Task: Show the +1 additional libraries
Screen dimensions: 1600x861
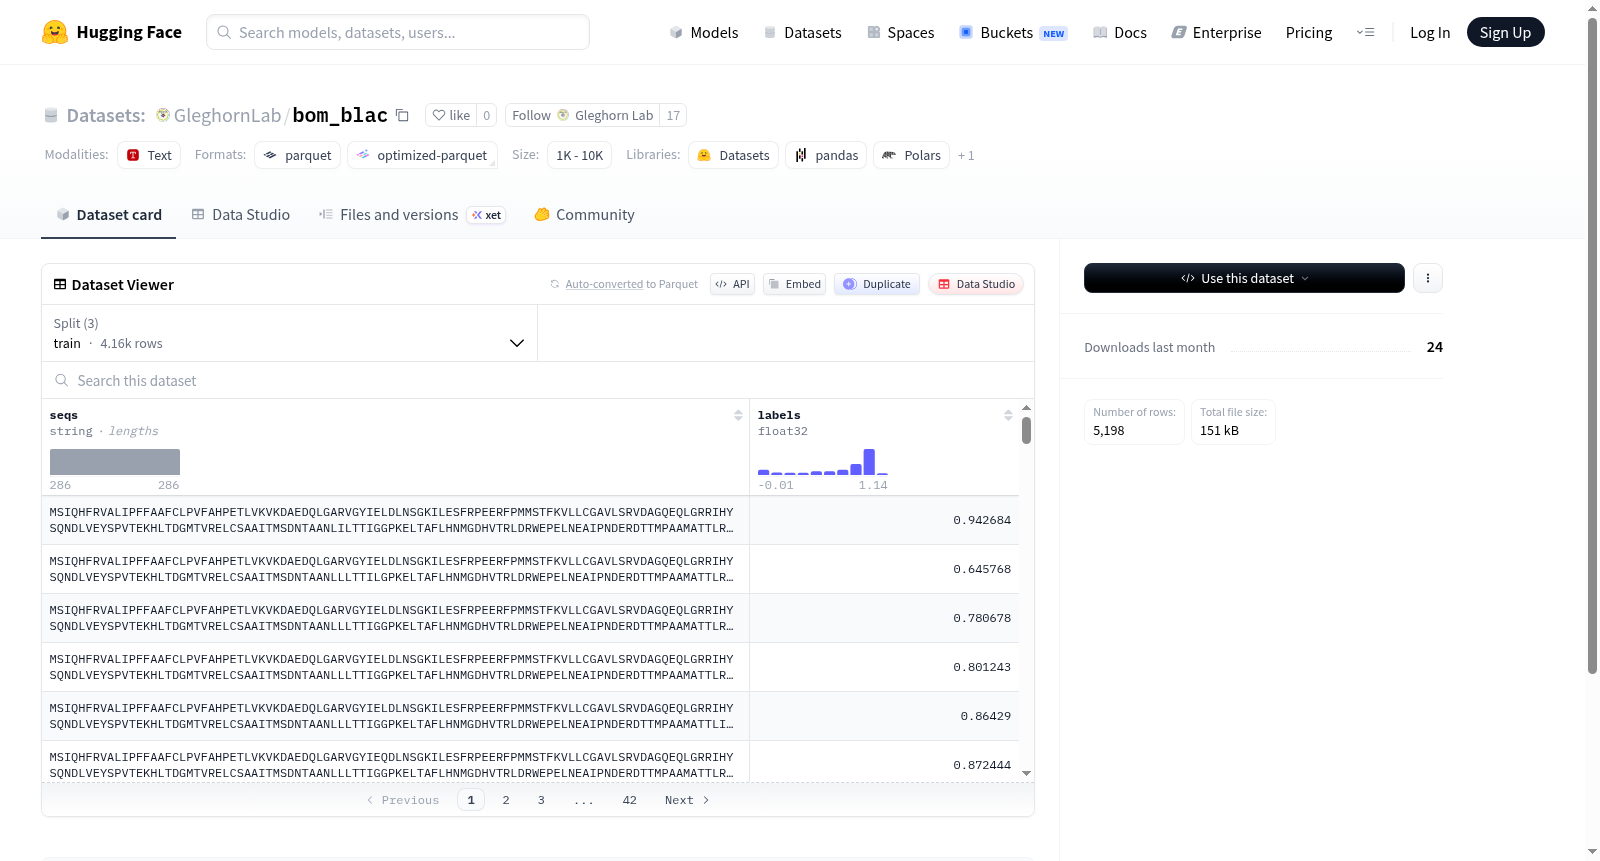Action: coord(966,155)
